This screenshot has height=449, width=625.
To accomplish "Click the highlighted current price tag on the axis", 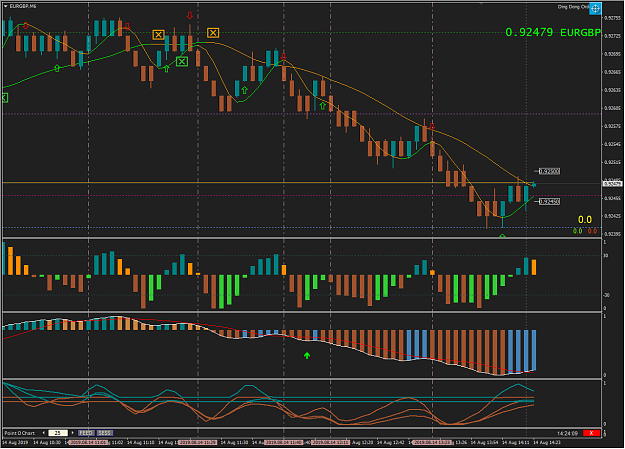I will (x=613, y=184).
